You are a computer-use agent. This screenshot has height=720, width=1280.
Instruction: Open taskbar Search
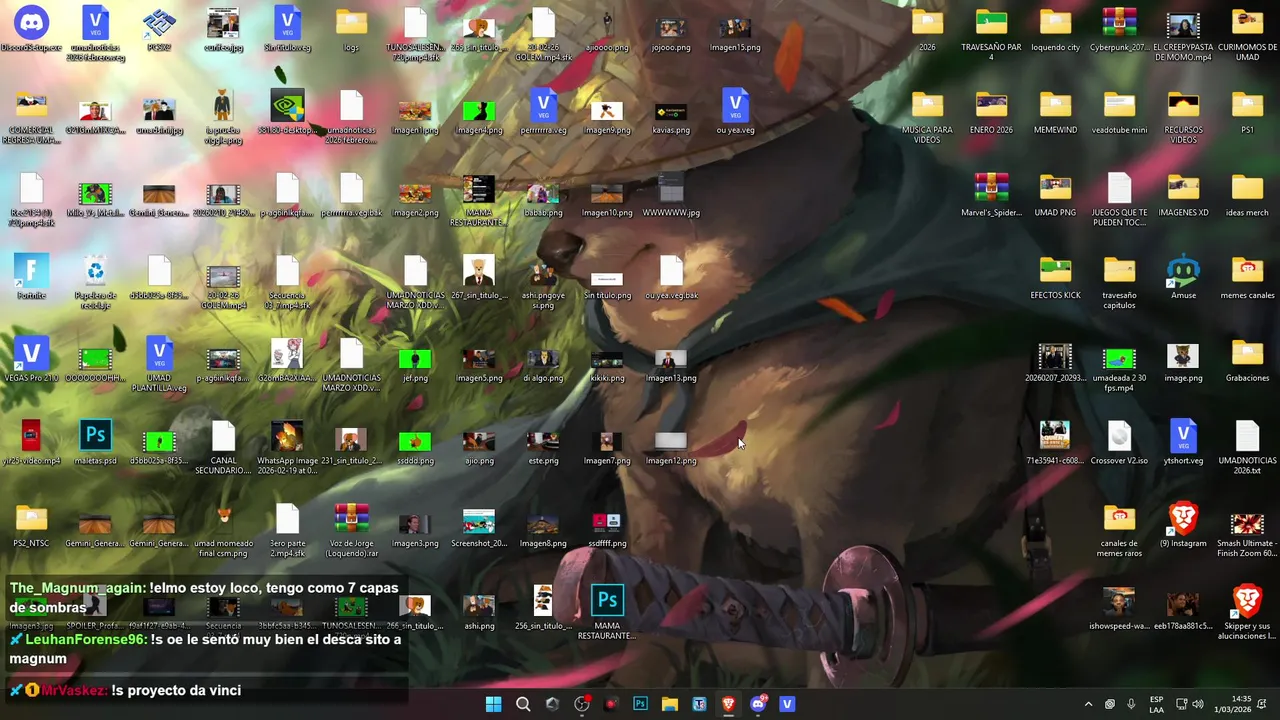pos(523,704)
